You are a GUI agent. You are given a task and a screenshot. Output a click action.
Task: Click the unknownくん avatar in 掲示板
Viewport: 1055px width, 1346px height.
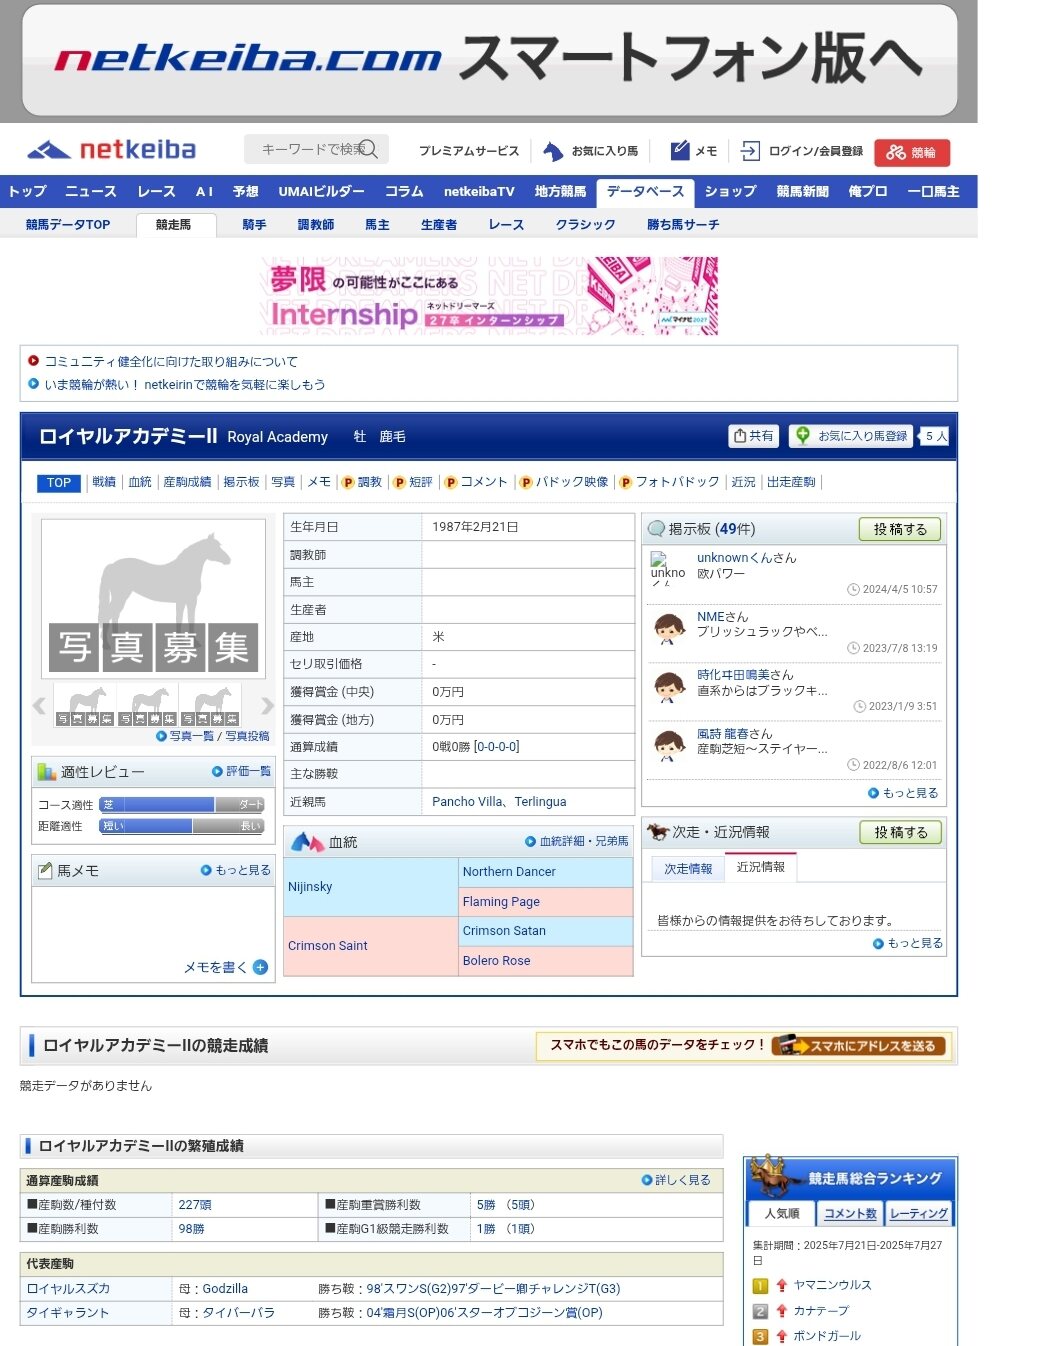point(667,569)
